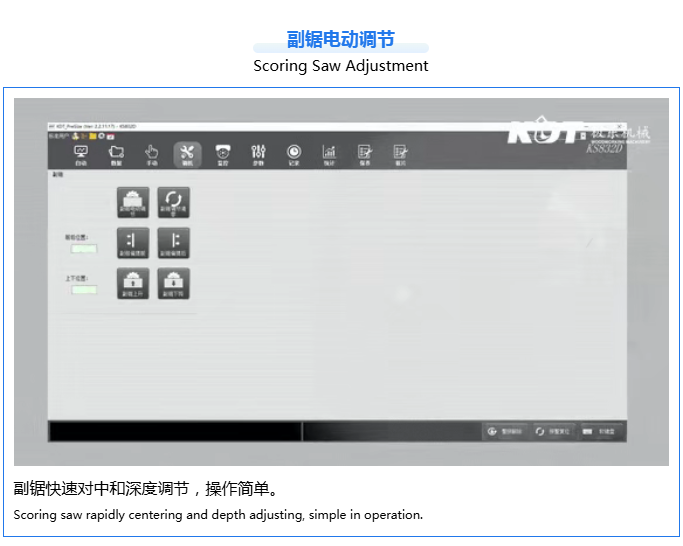Select the Manual hand icon
Viewport: 683px width, 546px height.
click(x=151, y=153)
